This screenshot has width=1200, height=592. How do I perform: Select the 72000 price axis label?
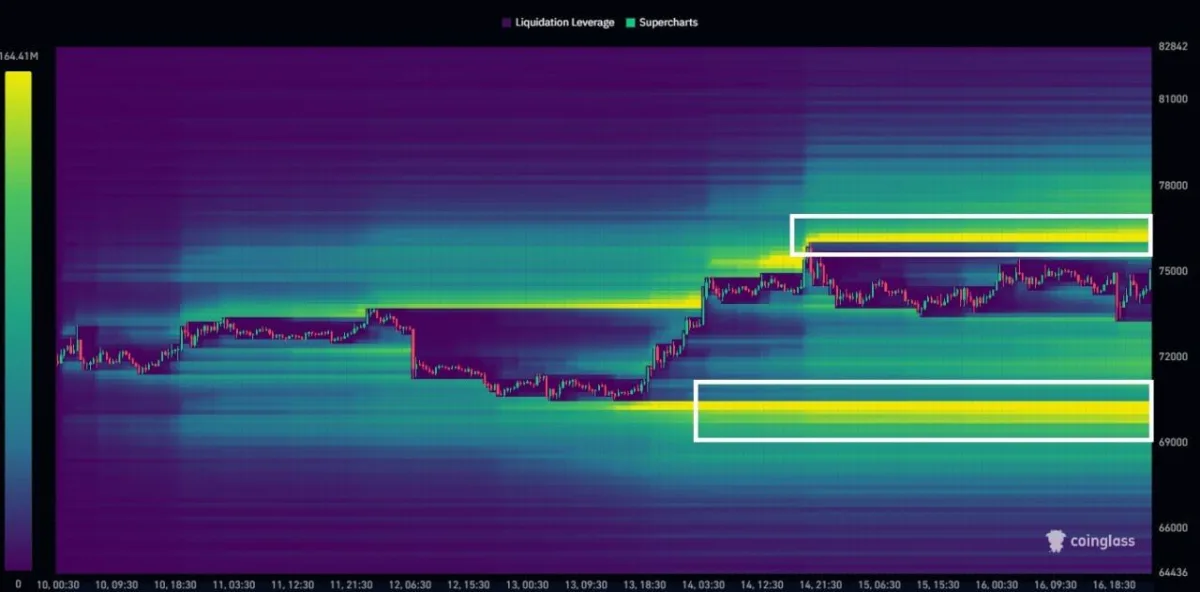(x=1174, y=356)
